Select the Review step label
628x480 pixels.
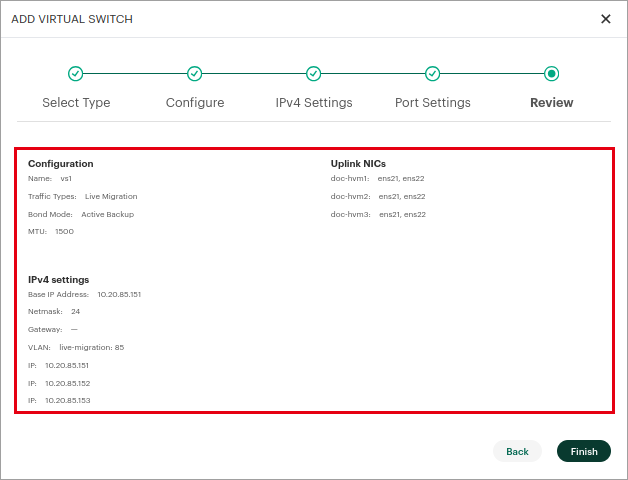click(x=552, y=103)
